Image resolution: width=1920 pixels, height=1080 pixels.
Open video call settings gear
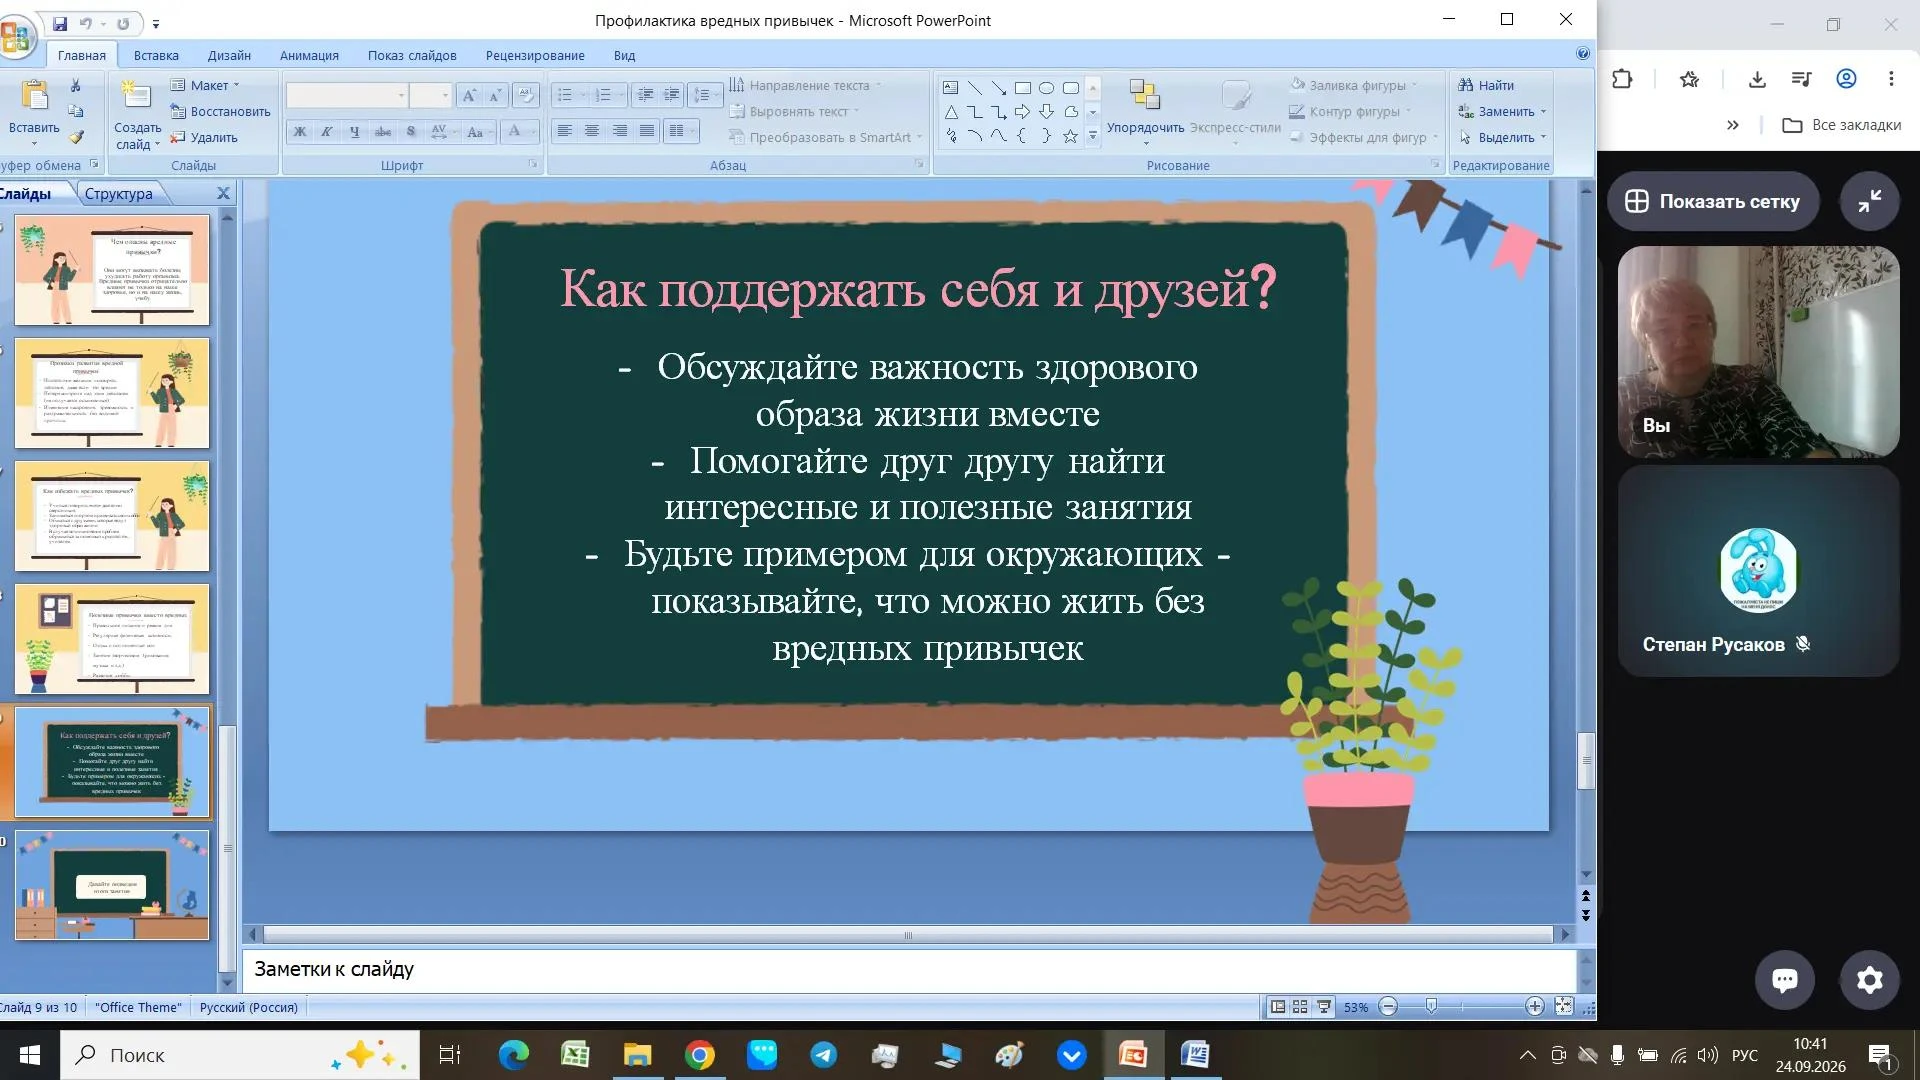coord(1870,980)
